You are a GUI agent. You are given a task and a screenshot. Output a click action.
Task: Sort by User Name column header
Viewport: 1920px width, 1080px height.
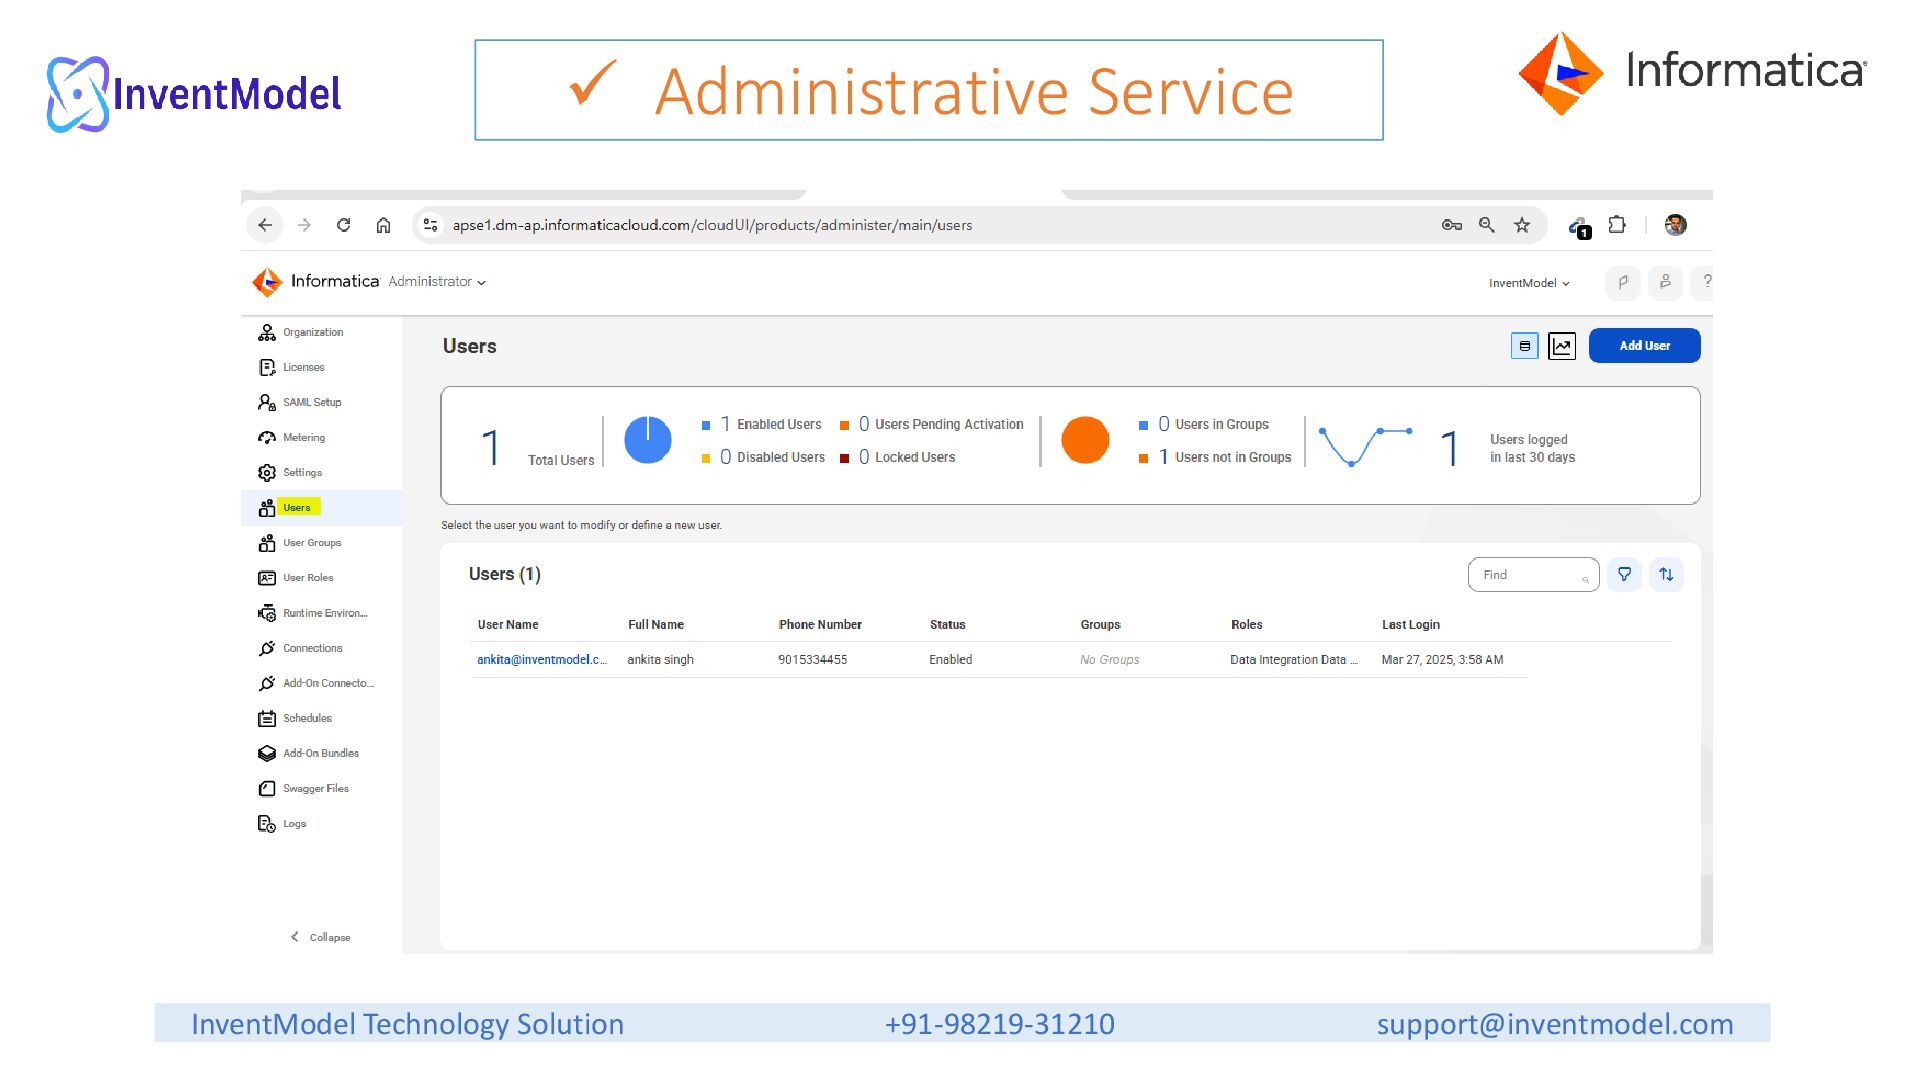coord(508,625)
